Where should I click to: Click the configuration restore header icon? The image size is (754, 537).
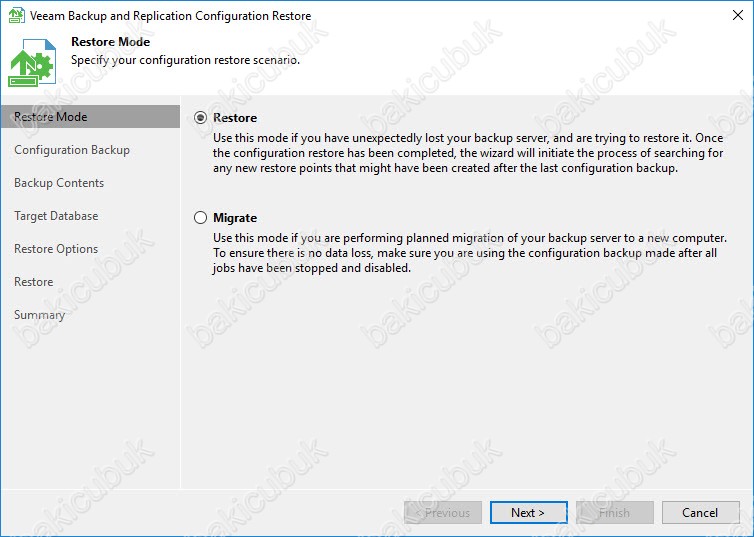click(x=32, y=62)
